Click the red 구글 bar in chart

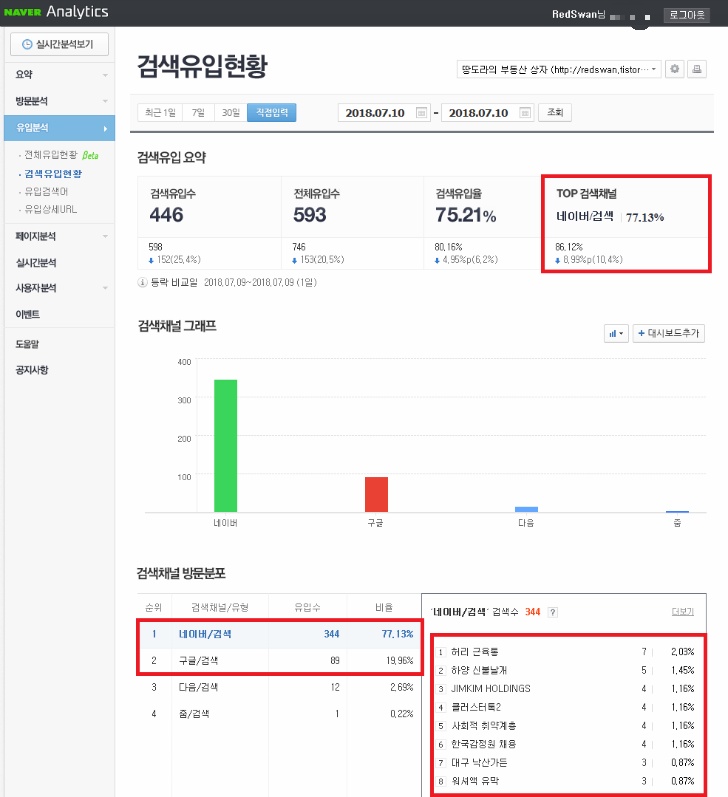(376, 495)
